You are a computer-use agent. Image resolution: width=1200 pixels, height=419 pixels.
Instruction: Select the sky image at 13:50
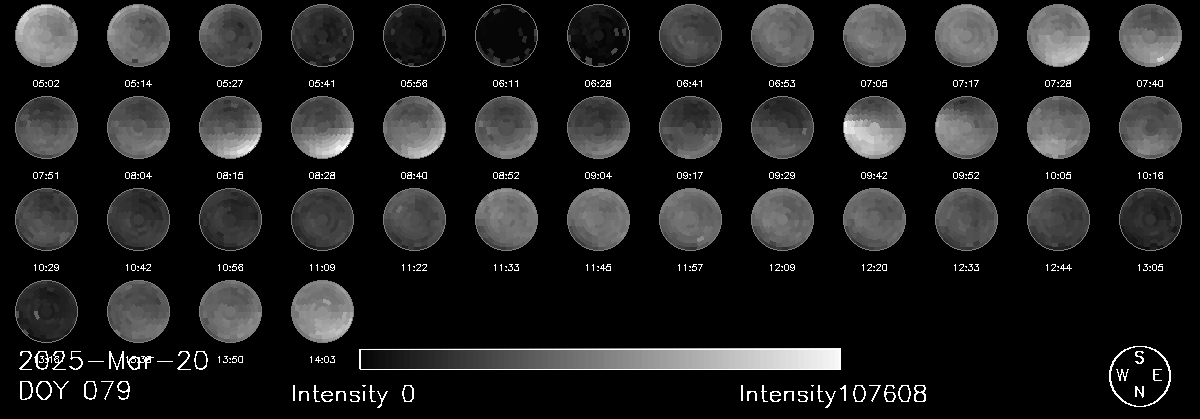pyautogui.click(x=231, y=311)
